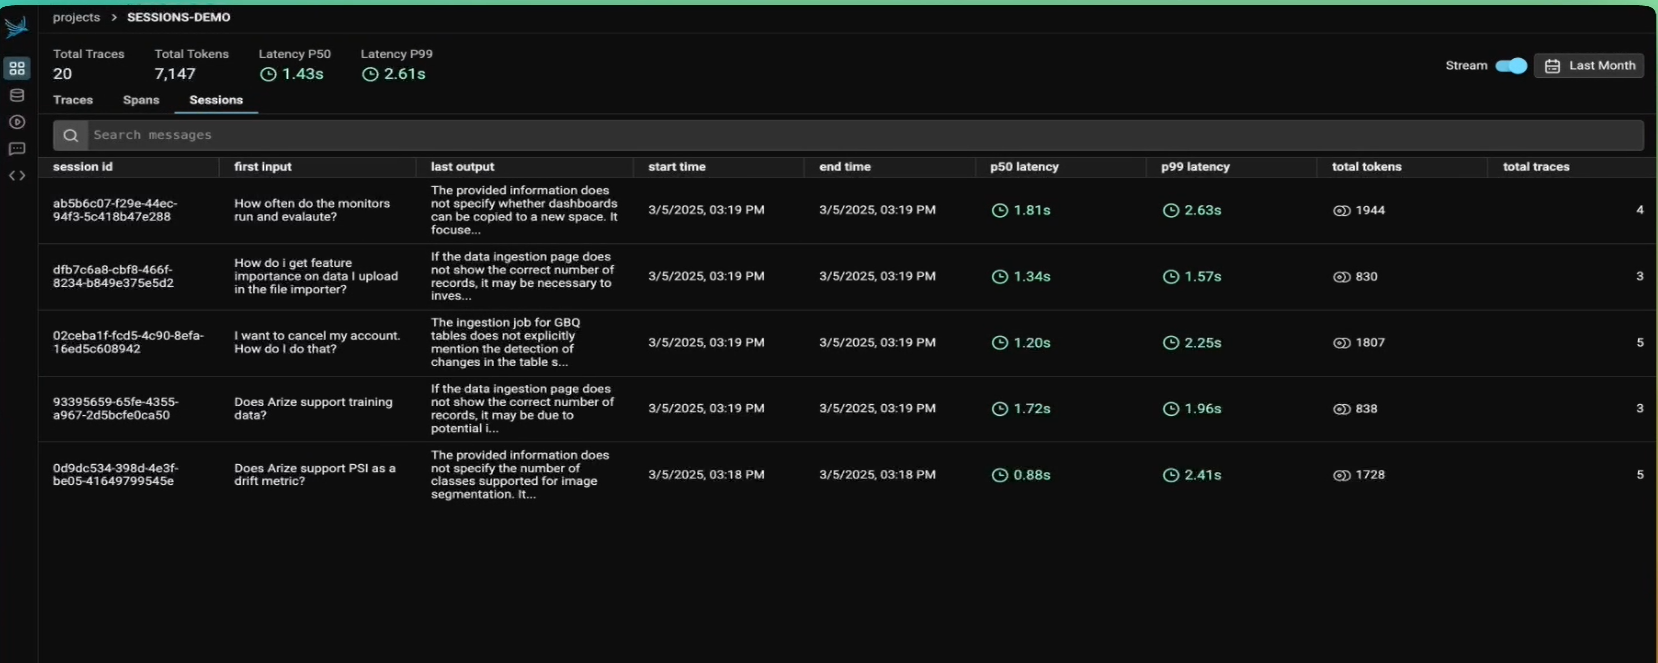This screenshot has height=663, width=1658.
Task: Open the playground play icon in sidebar
Action: [17, 122]
